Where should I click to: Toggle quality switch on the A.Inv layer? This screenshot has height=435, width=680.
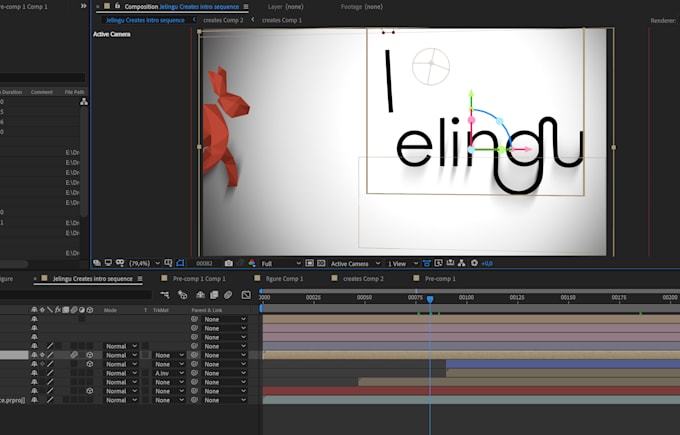(50, 373)
